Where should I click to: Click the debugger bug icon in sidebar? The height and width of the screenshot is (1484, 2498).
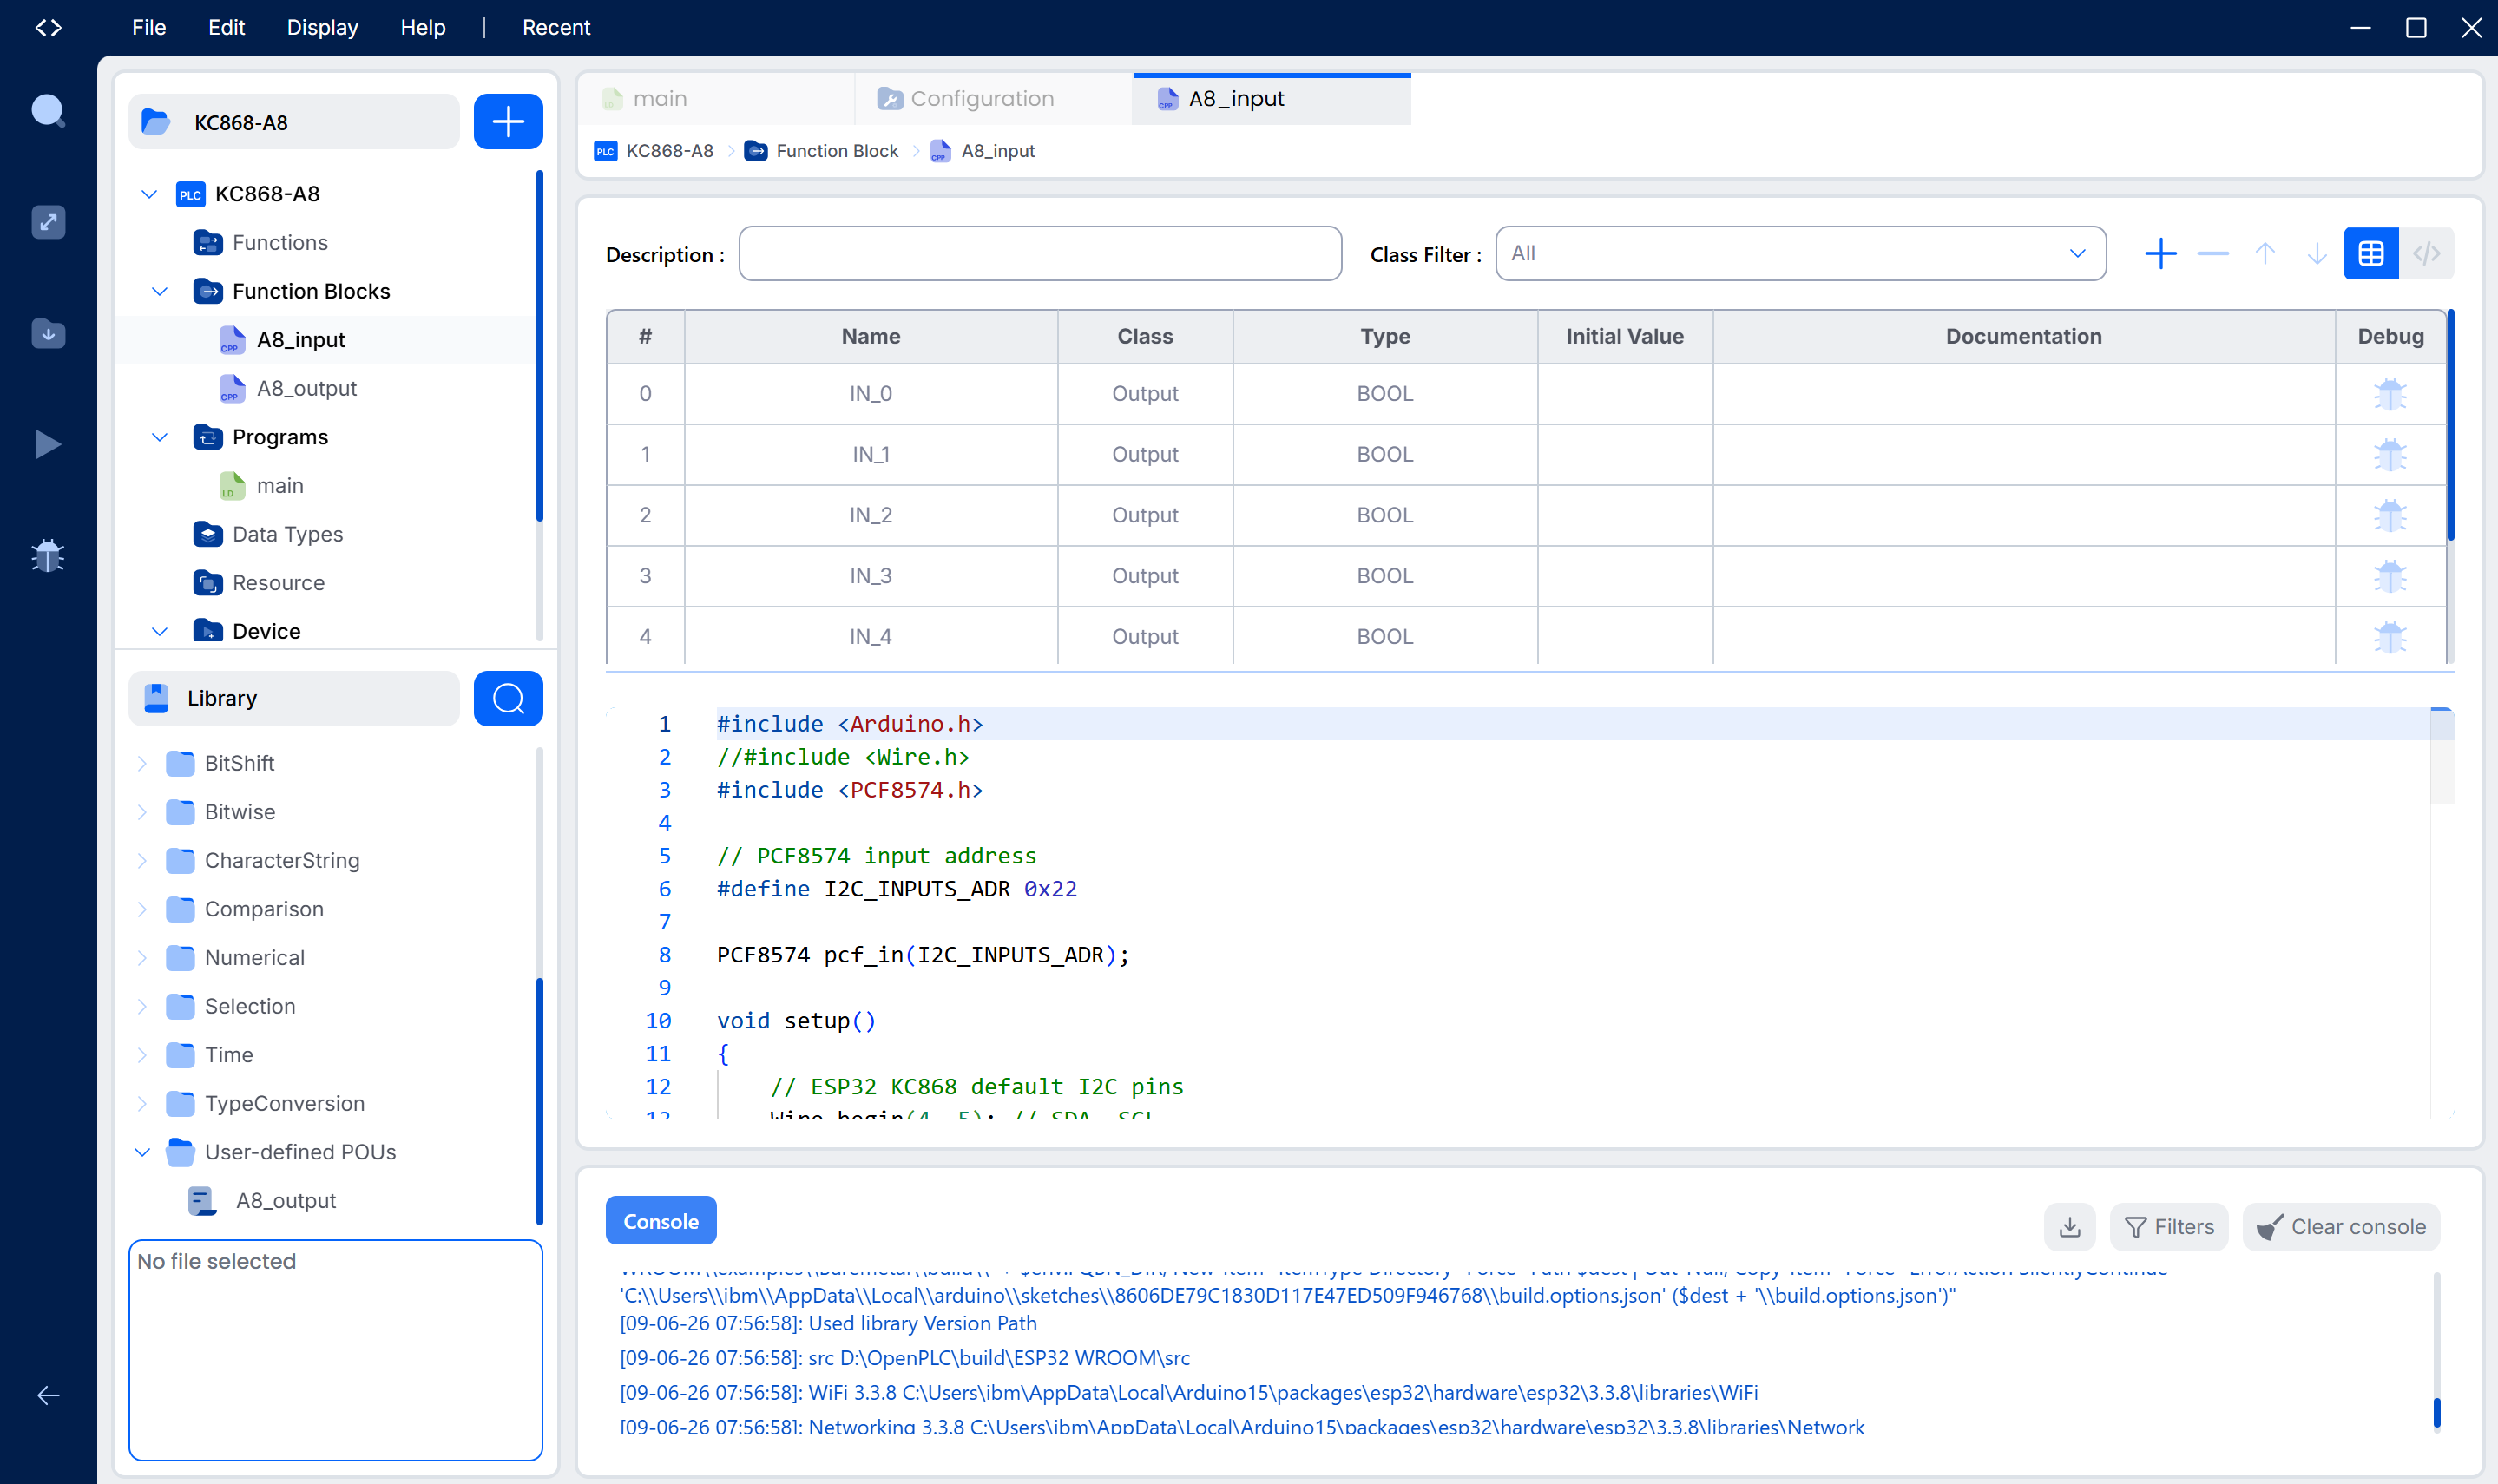pos(48,555)
